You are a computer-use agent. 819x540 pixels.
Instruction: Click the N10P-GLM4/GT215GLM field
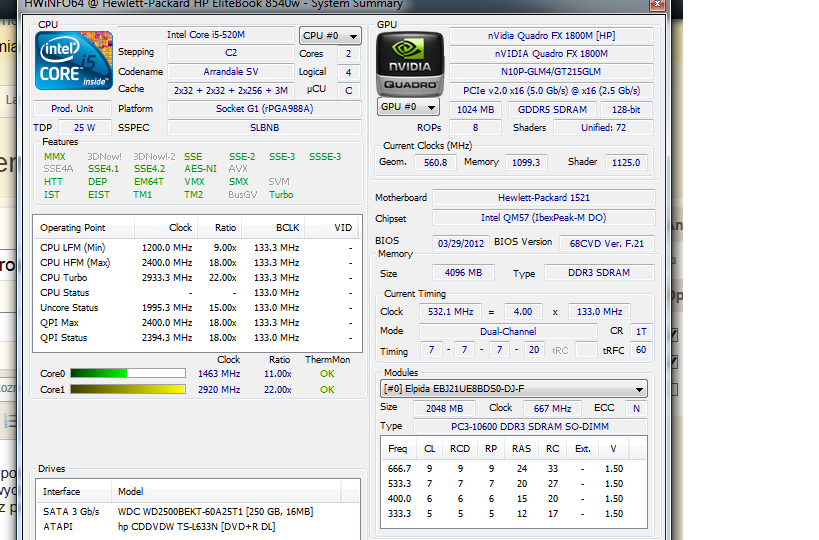551,72
